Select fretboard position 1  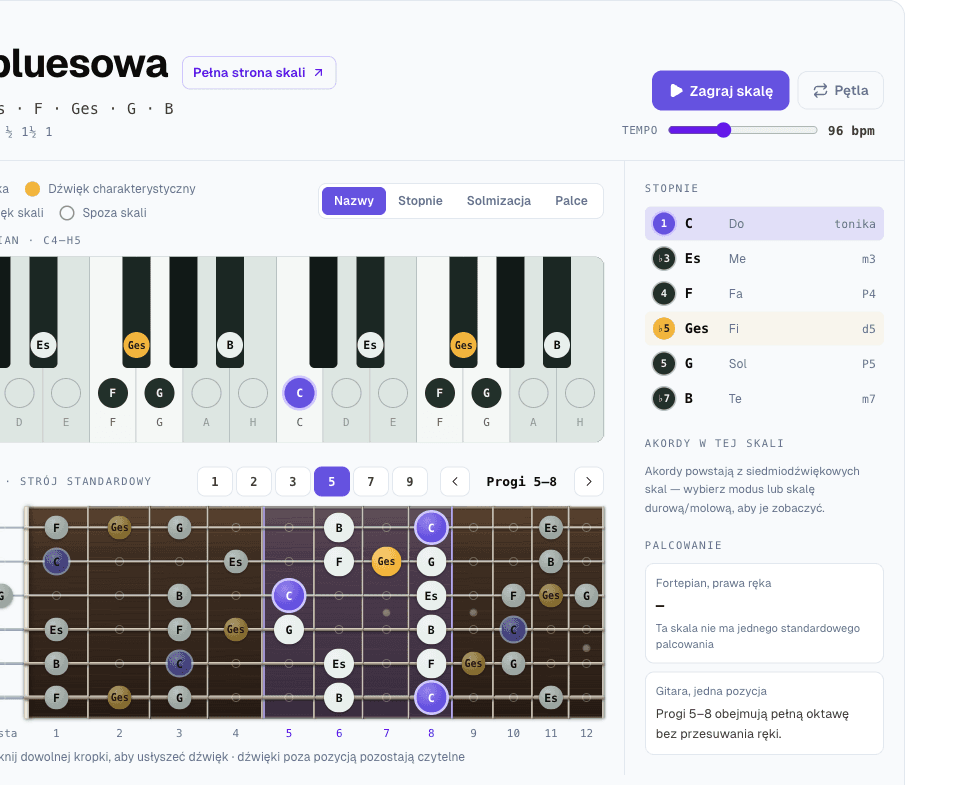(215, 481)
